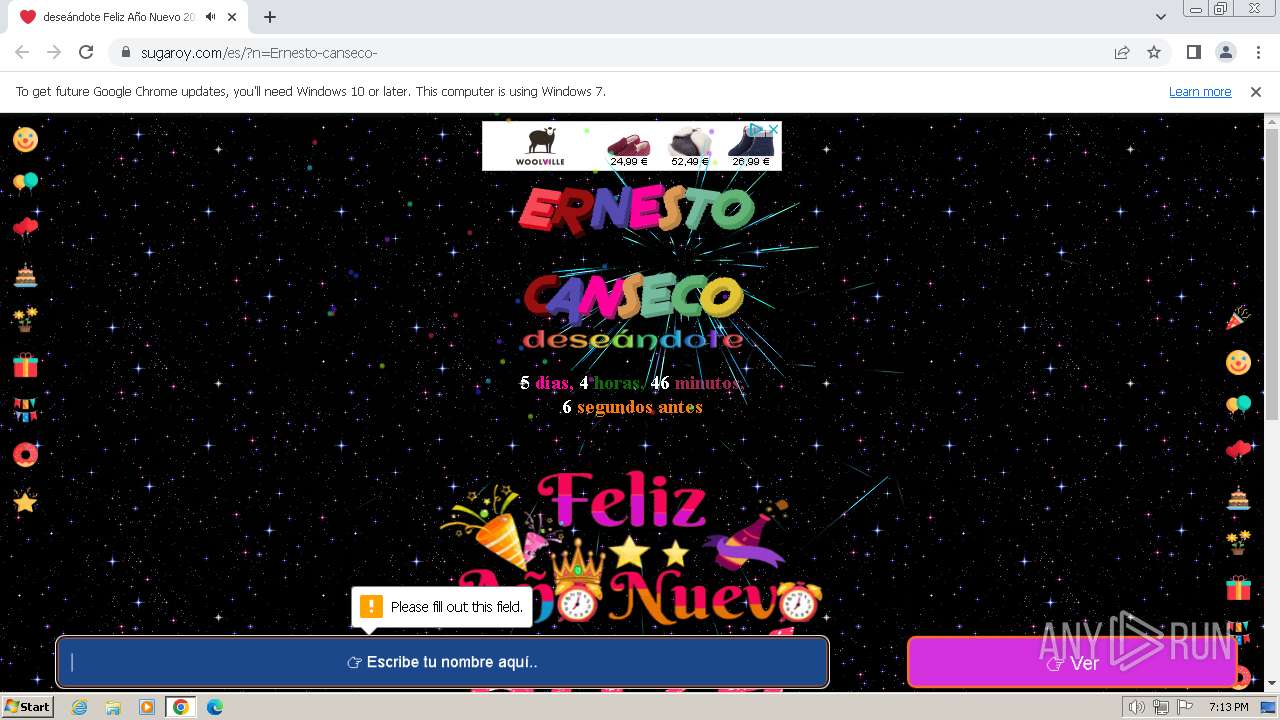The image size is (1280, 720).
Task: Click the 'deseándote' rainbow text
Action: [x=633, y=339]
